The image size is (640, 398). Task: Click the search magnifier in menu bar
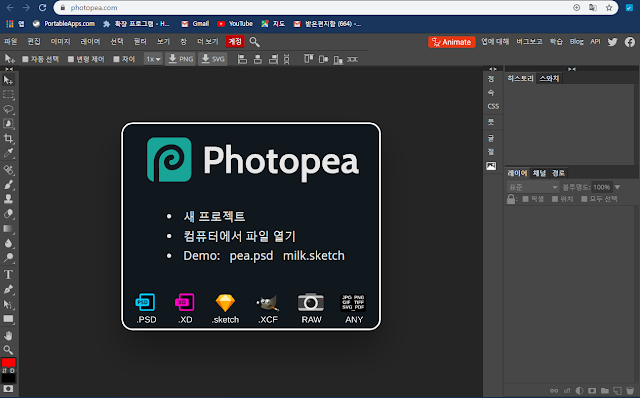(x=254, y=42)
